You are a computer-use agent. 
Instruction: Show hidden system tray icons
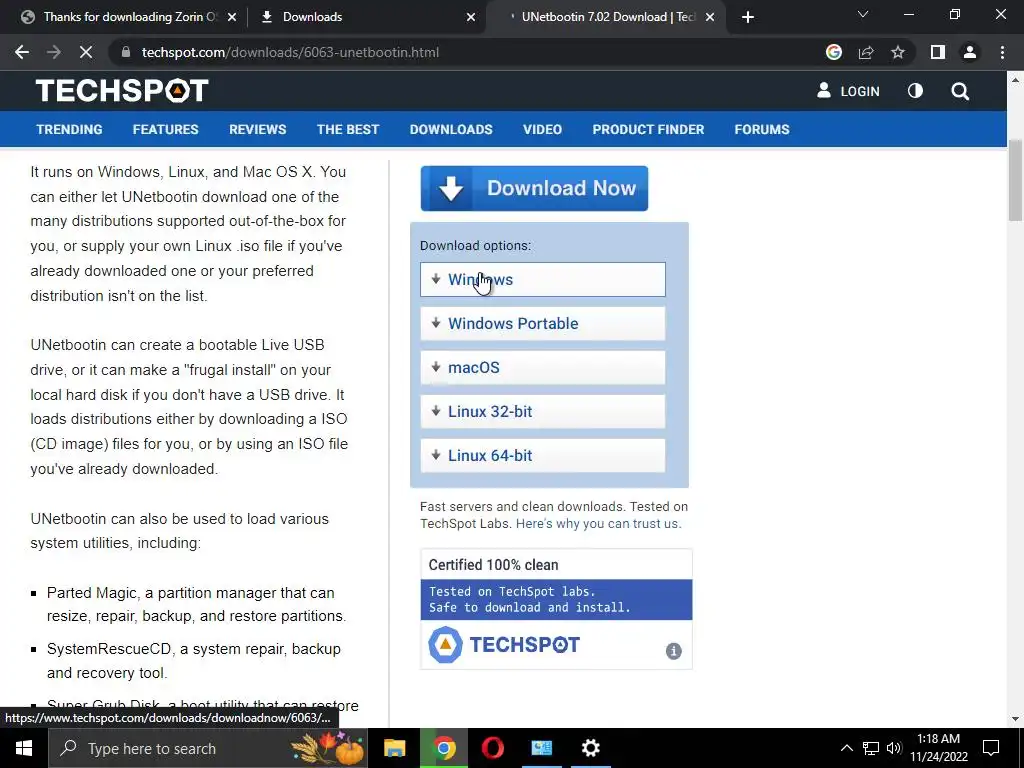846,748
